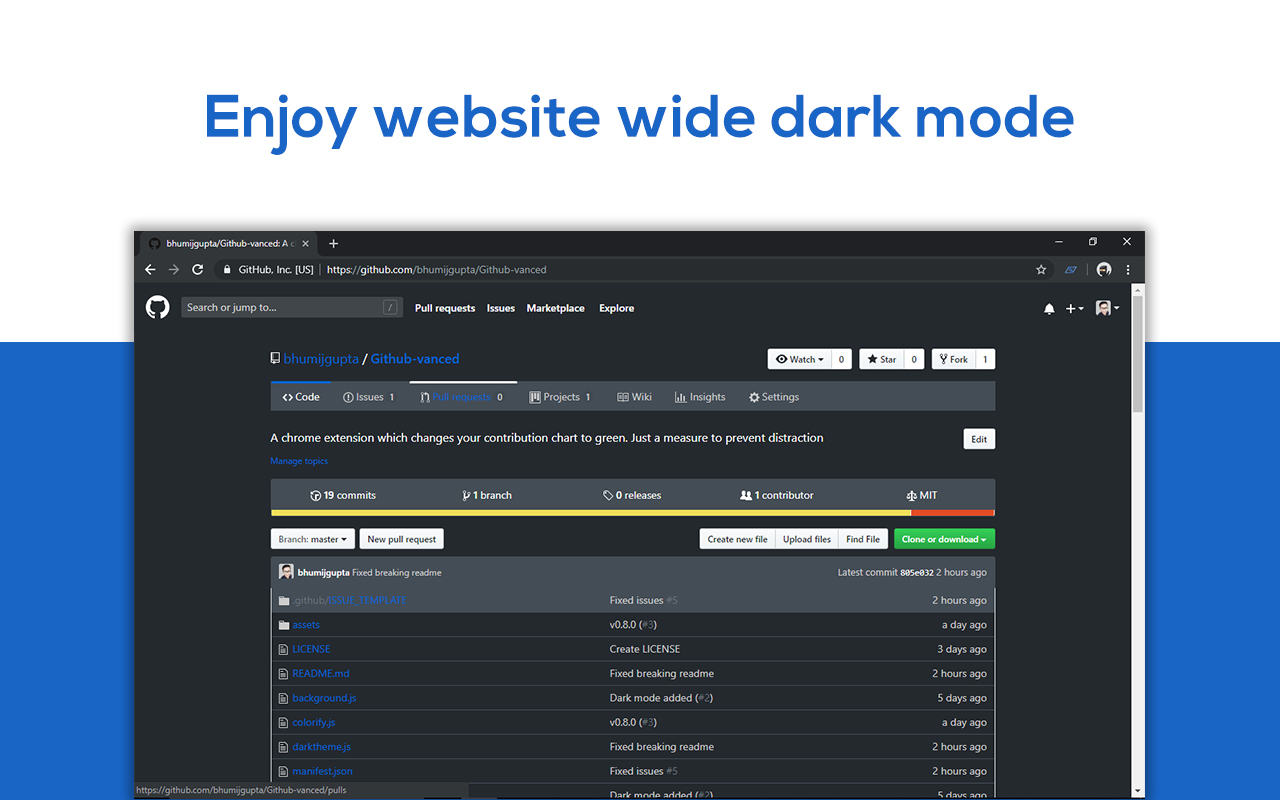This screenshot has height=800, width=1280.
Task: View 0 releases
Action: click(x=632, y=495)
